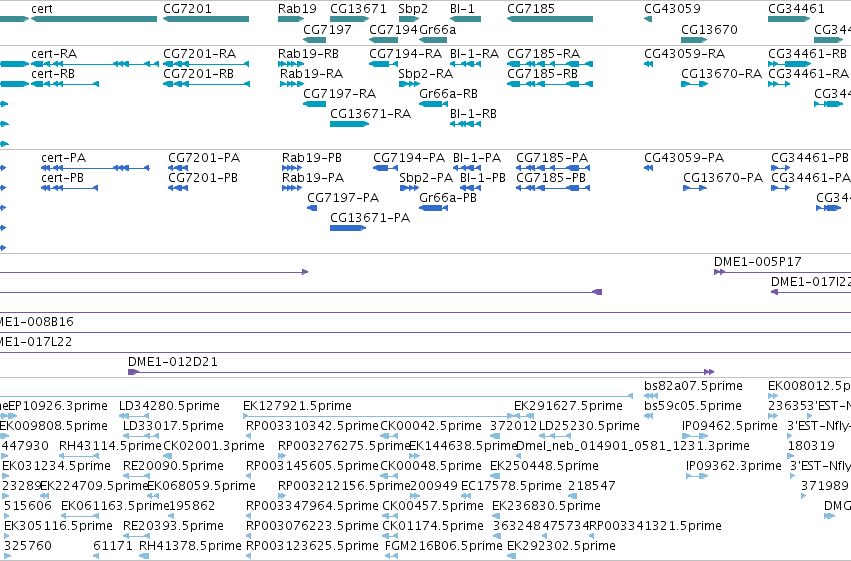Select the Rab19-PB protein feature
Viewport: 851px width, 561px height.
(292, 168)
